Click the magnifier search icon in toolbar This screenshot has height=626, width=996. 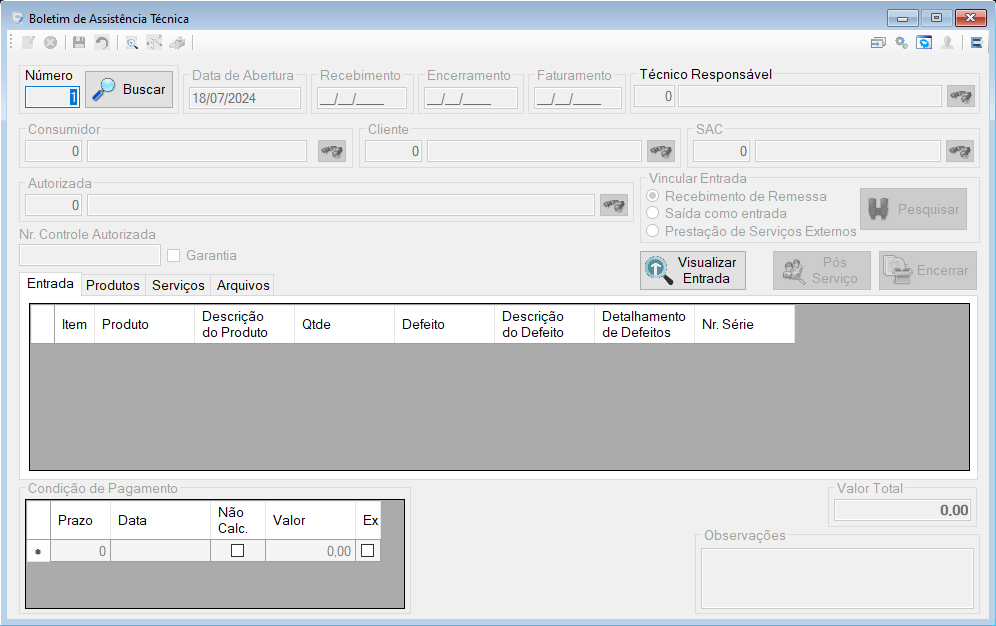131,43
